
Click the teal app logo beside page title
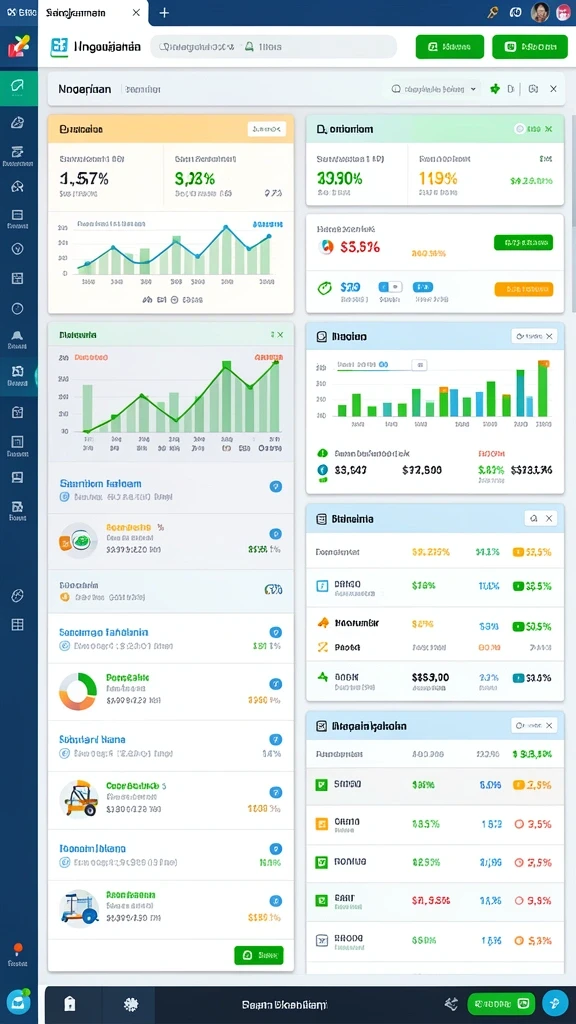click(x=59, y=47)
